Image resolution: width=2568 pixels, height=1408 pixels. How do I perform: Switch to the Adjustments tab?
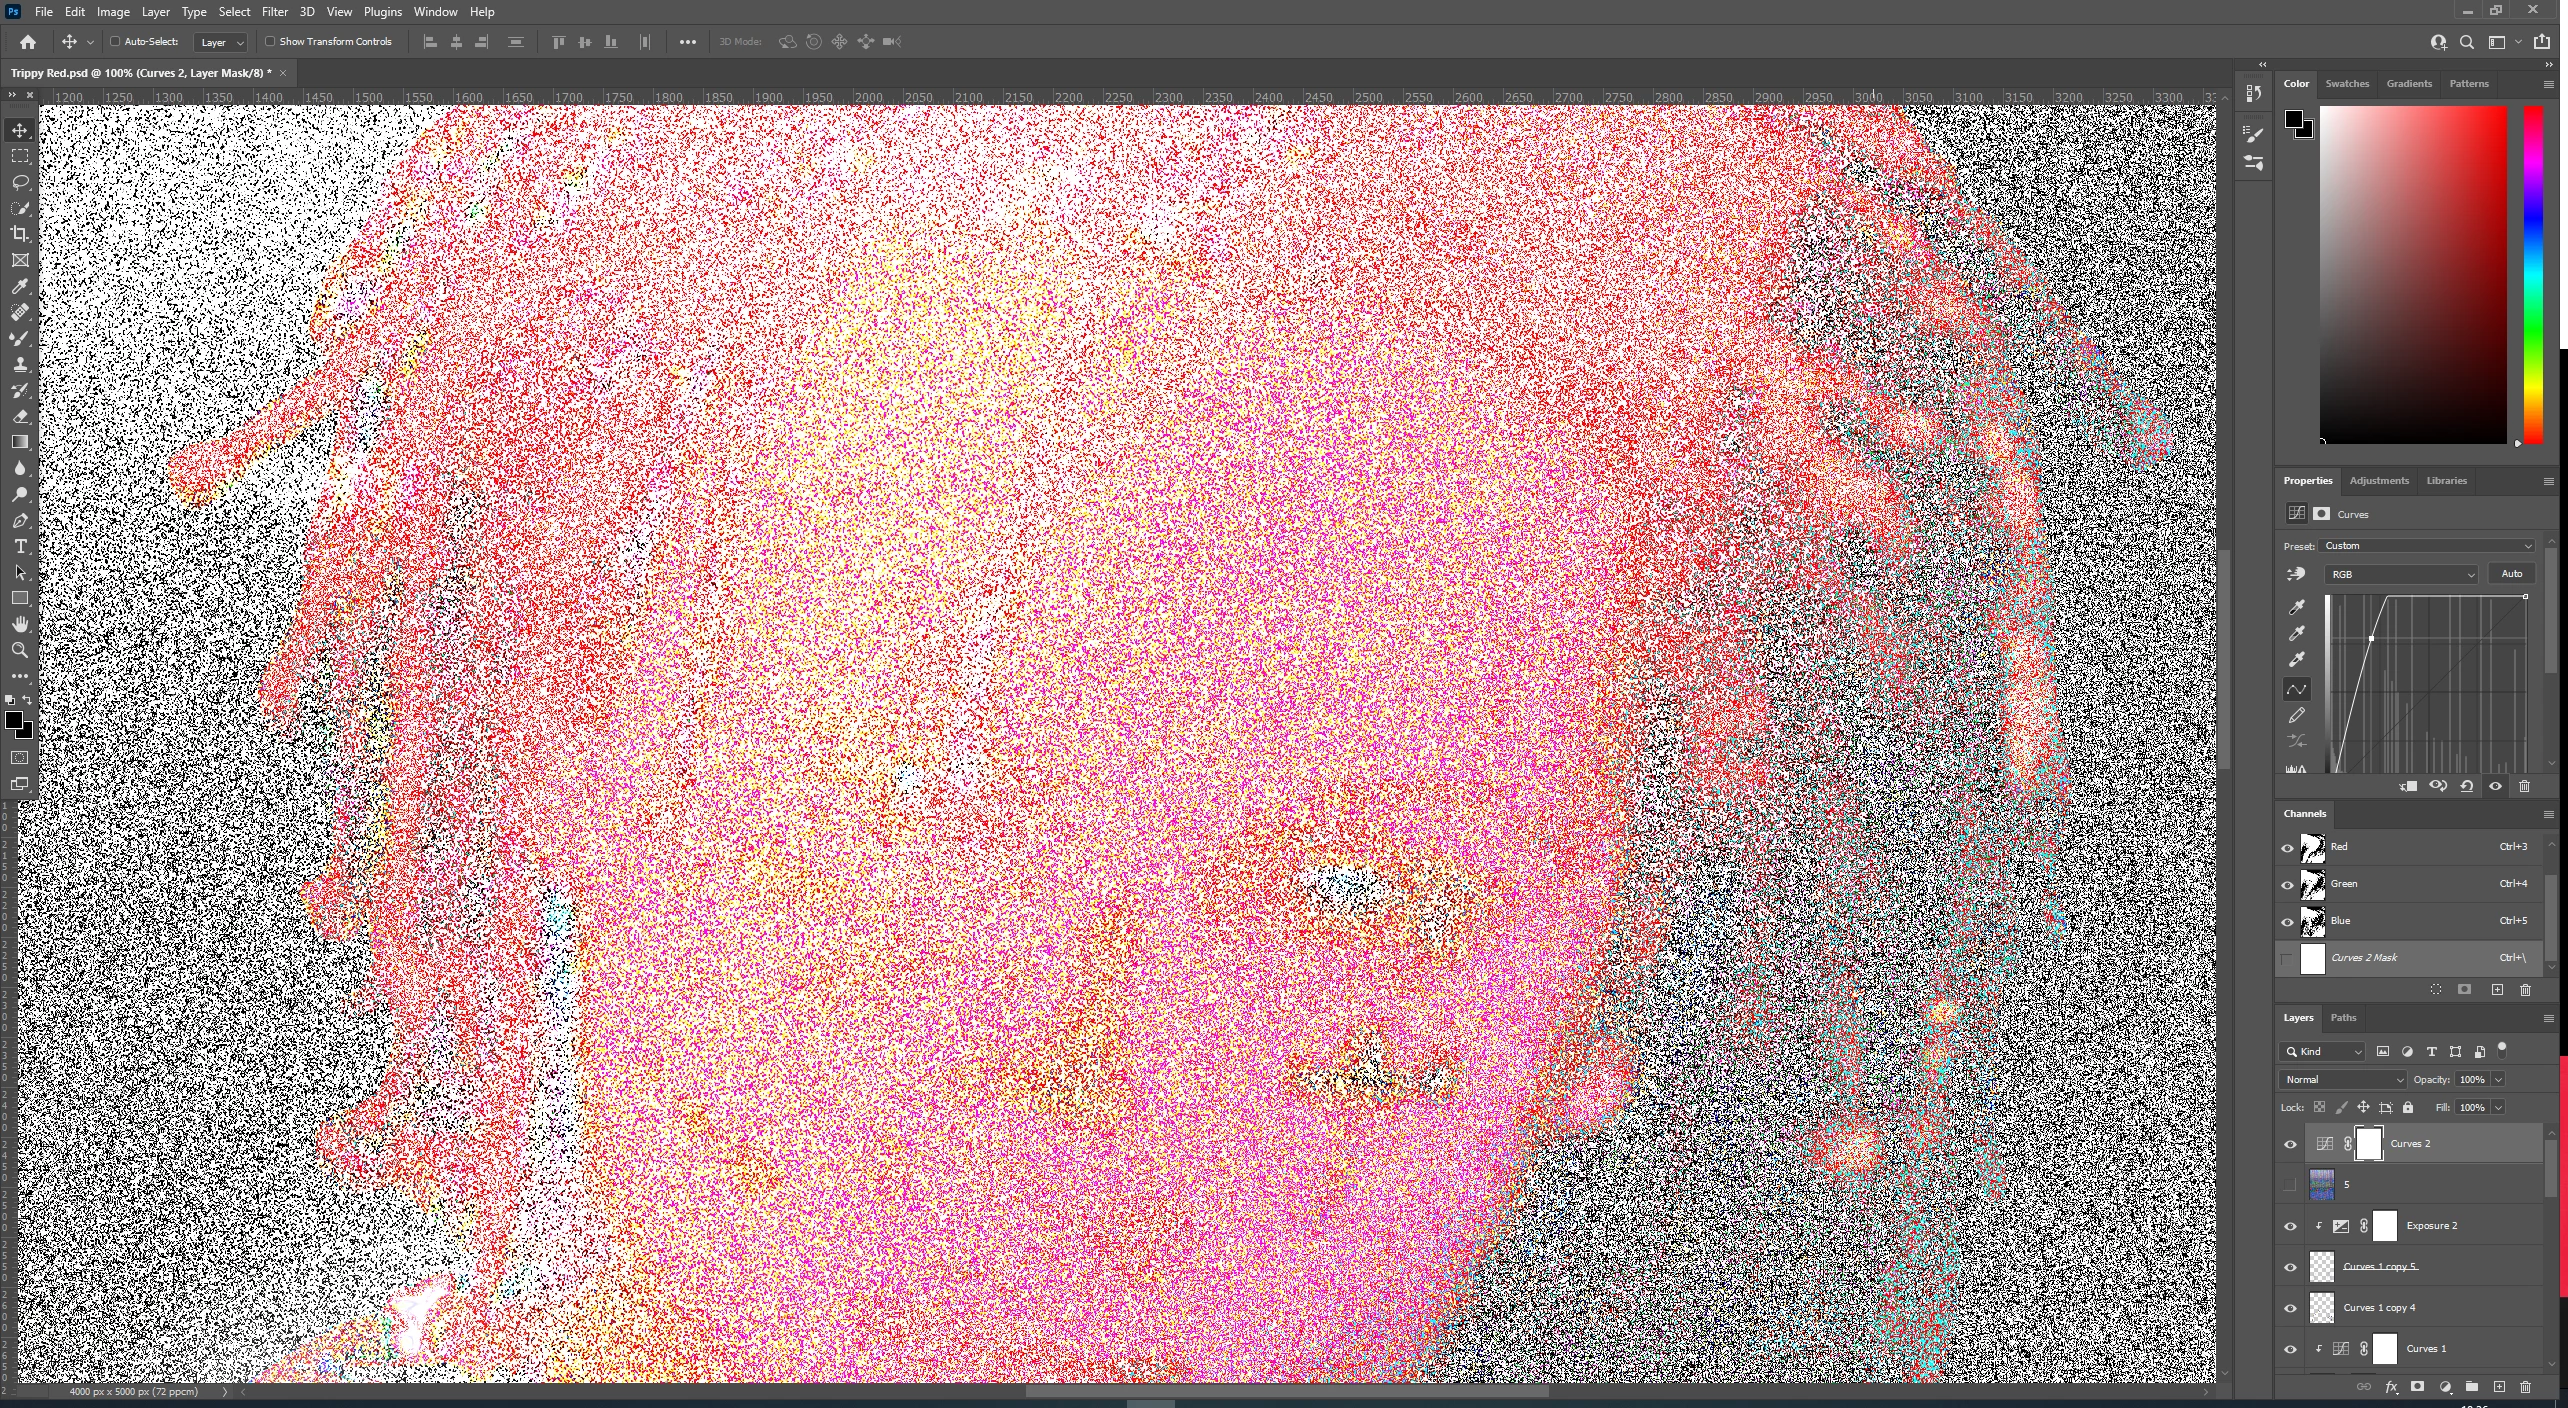pyautogui.click(x=2379, y=481)
